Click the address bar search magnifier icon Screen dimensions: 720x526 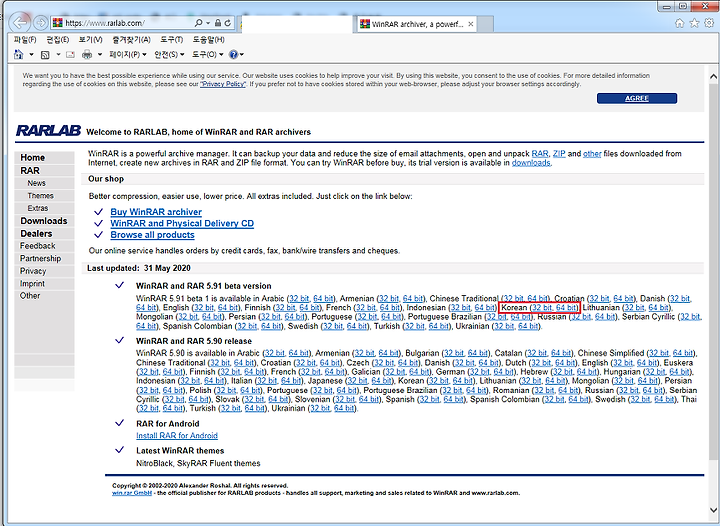[x=198, y=23]
